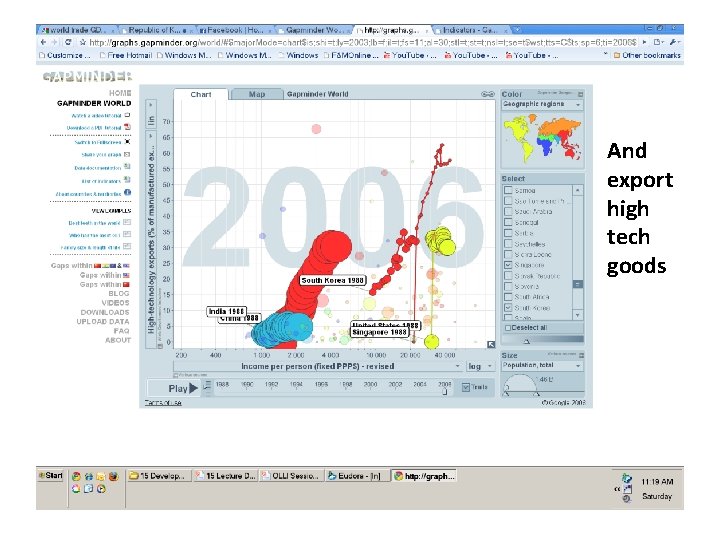The width and height of the screenshot is (720, 540).
Task: Click the Size panel options icon
Action: point(581,355)
